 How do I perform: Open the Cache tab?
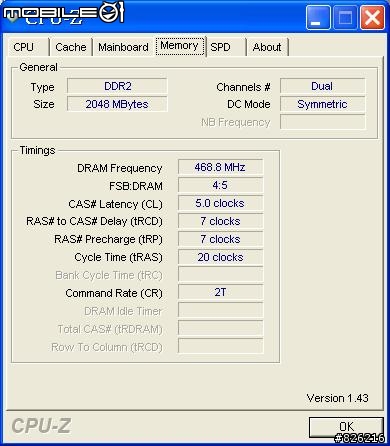coord(71,47)
